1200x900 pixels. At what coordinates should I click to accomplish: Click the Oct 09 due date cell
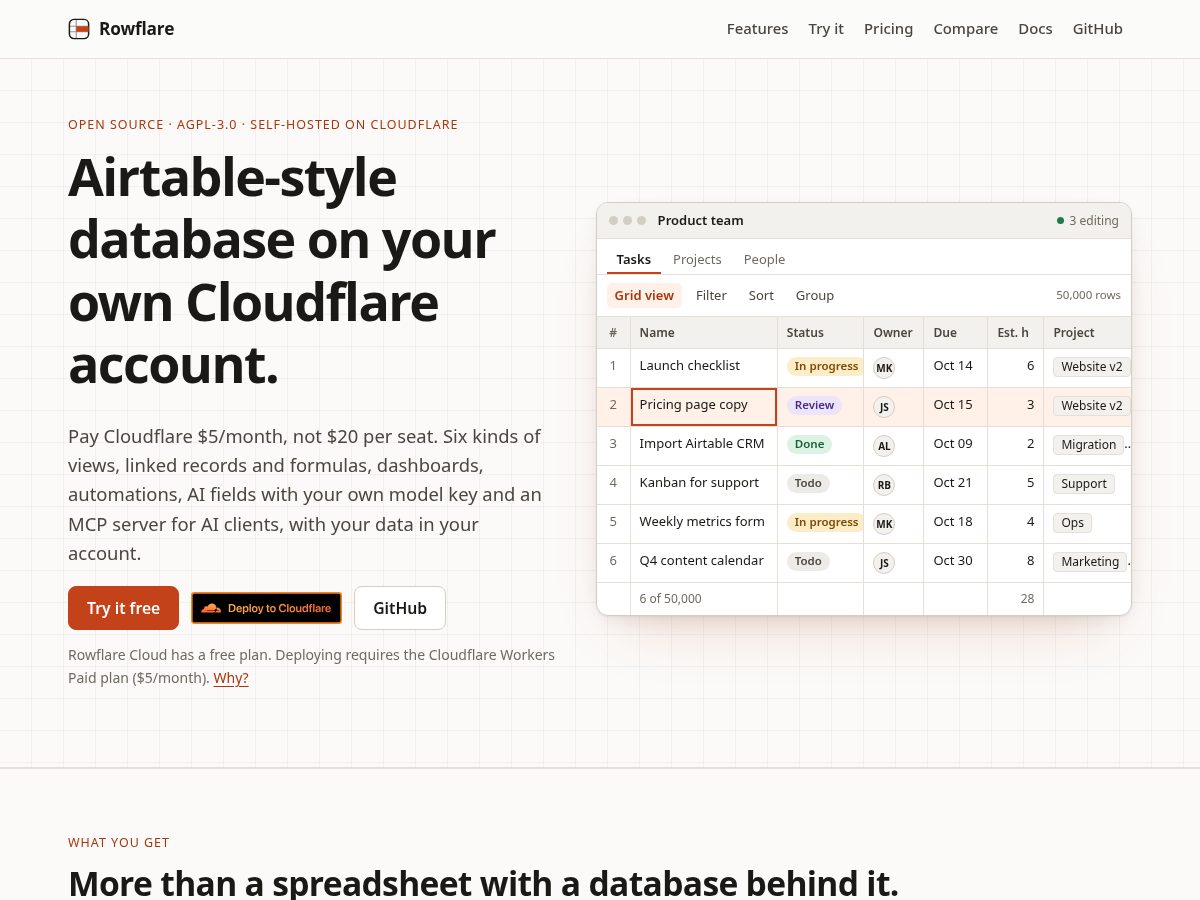pyautogui.click(x=955, y=446)
